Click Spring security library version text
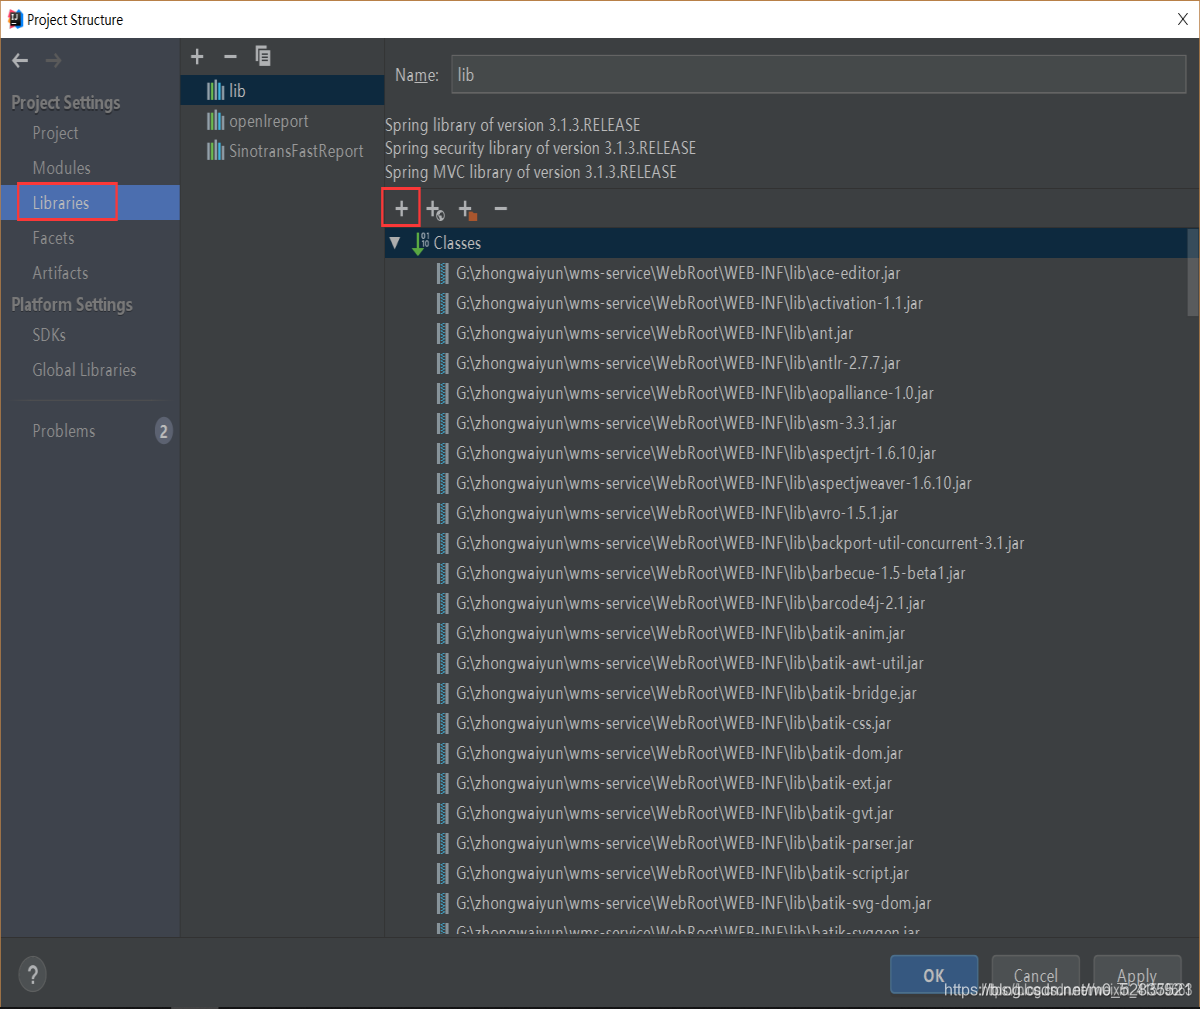1200x1009 pixels. pos(540,148)
